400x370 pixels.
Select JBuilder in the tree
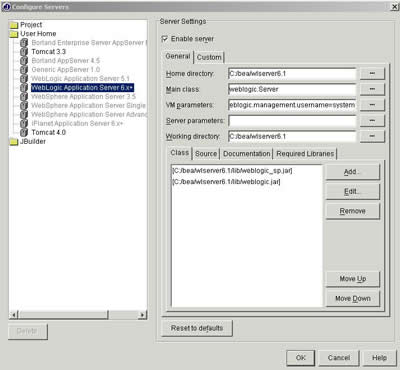click(x=33, y=142)
